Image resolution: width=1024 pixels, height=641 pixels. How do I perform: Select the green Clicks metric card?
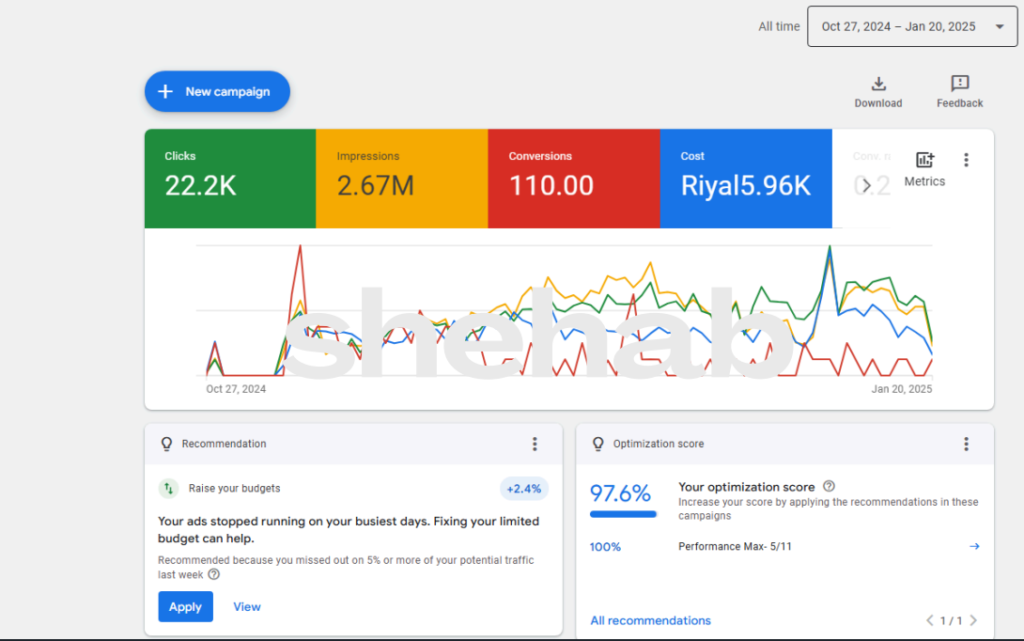click(230, 178)
